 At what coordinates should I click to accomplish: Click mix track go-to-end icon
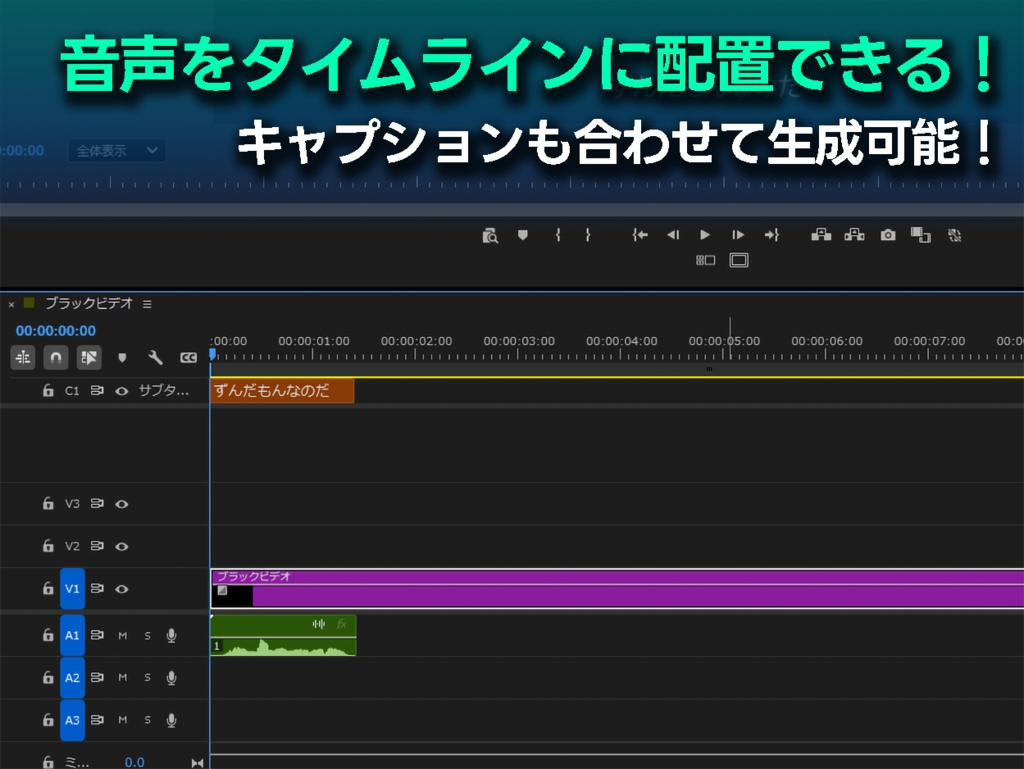coord(197,762)
